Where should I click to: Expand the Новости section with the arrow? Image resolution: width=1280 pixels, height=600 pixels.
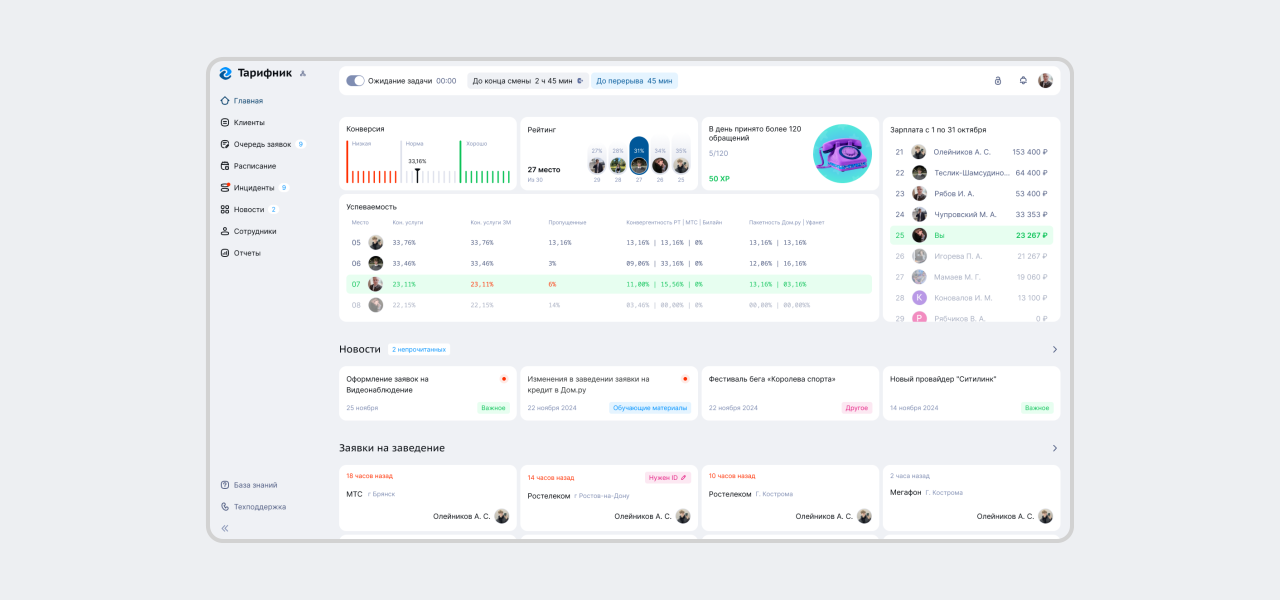1054,350
